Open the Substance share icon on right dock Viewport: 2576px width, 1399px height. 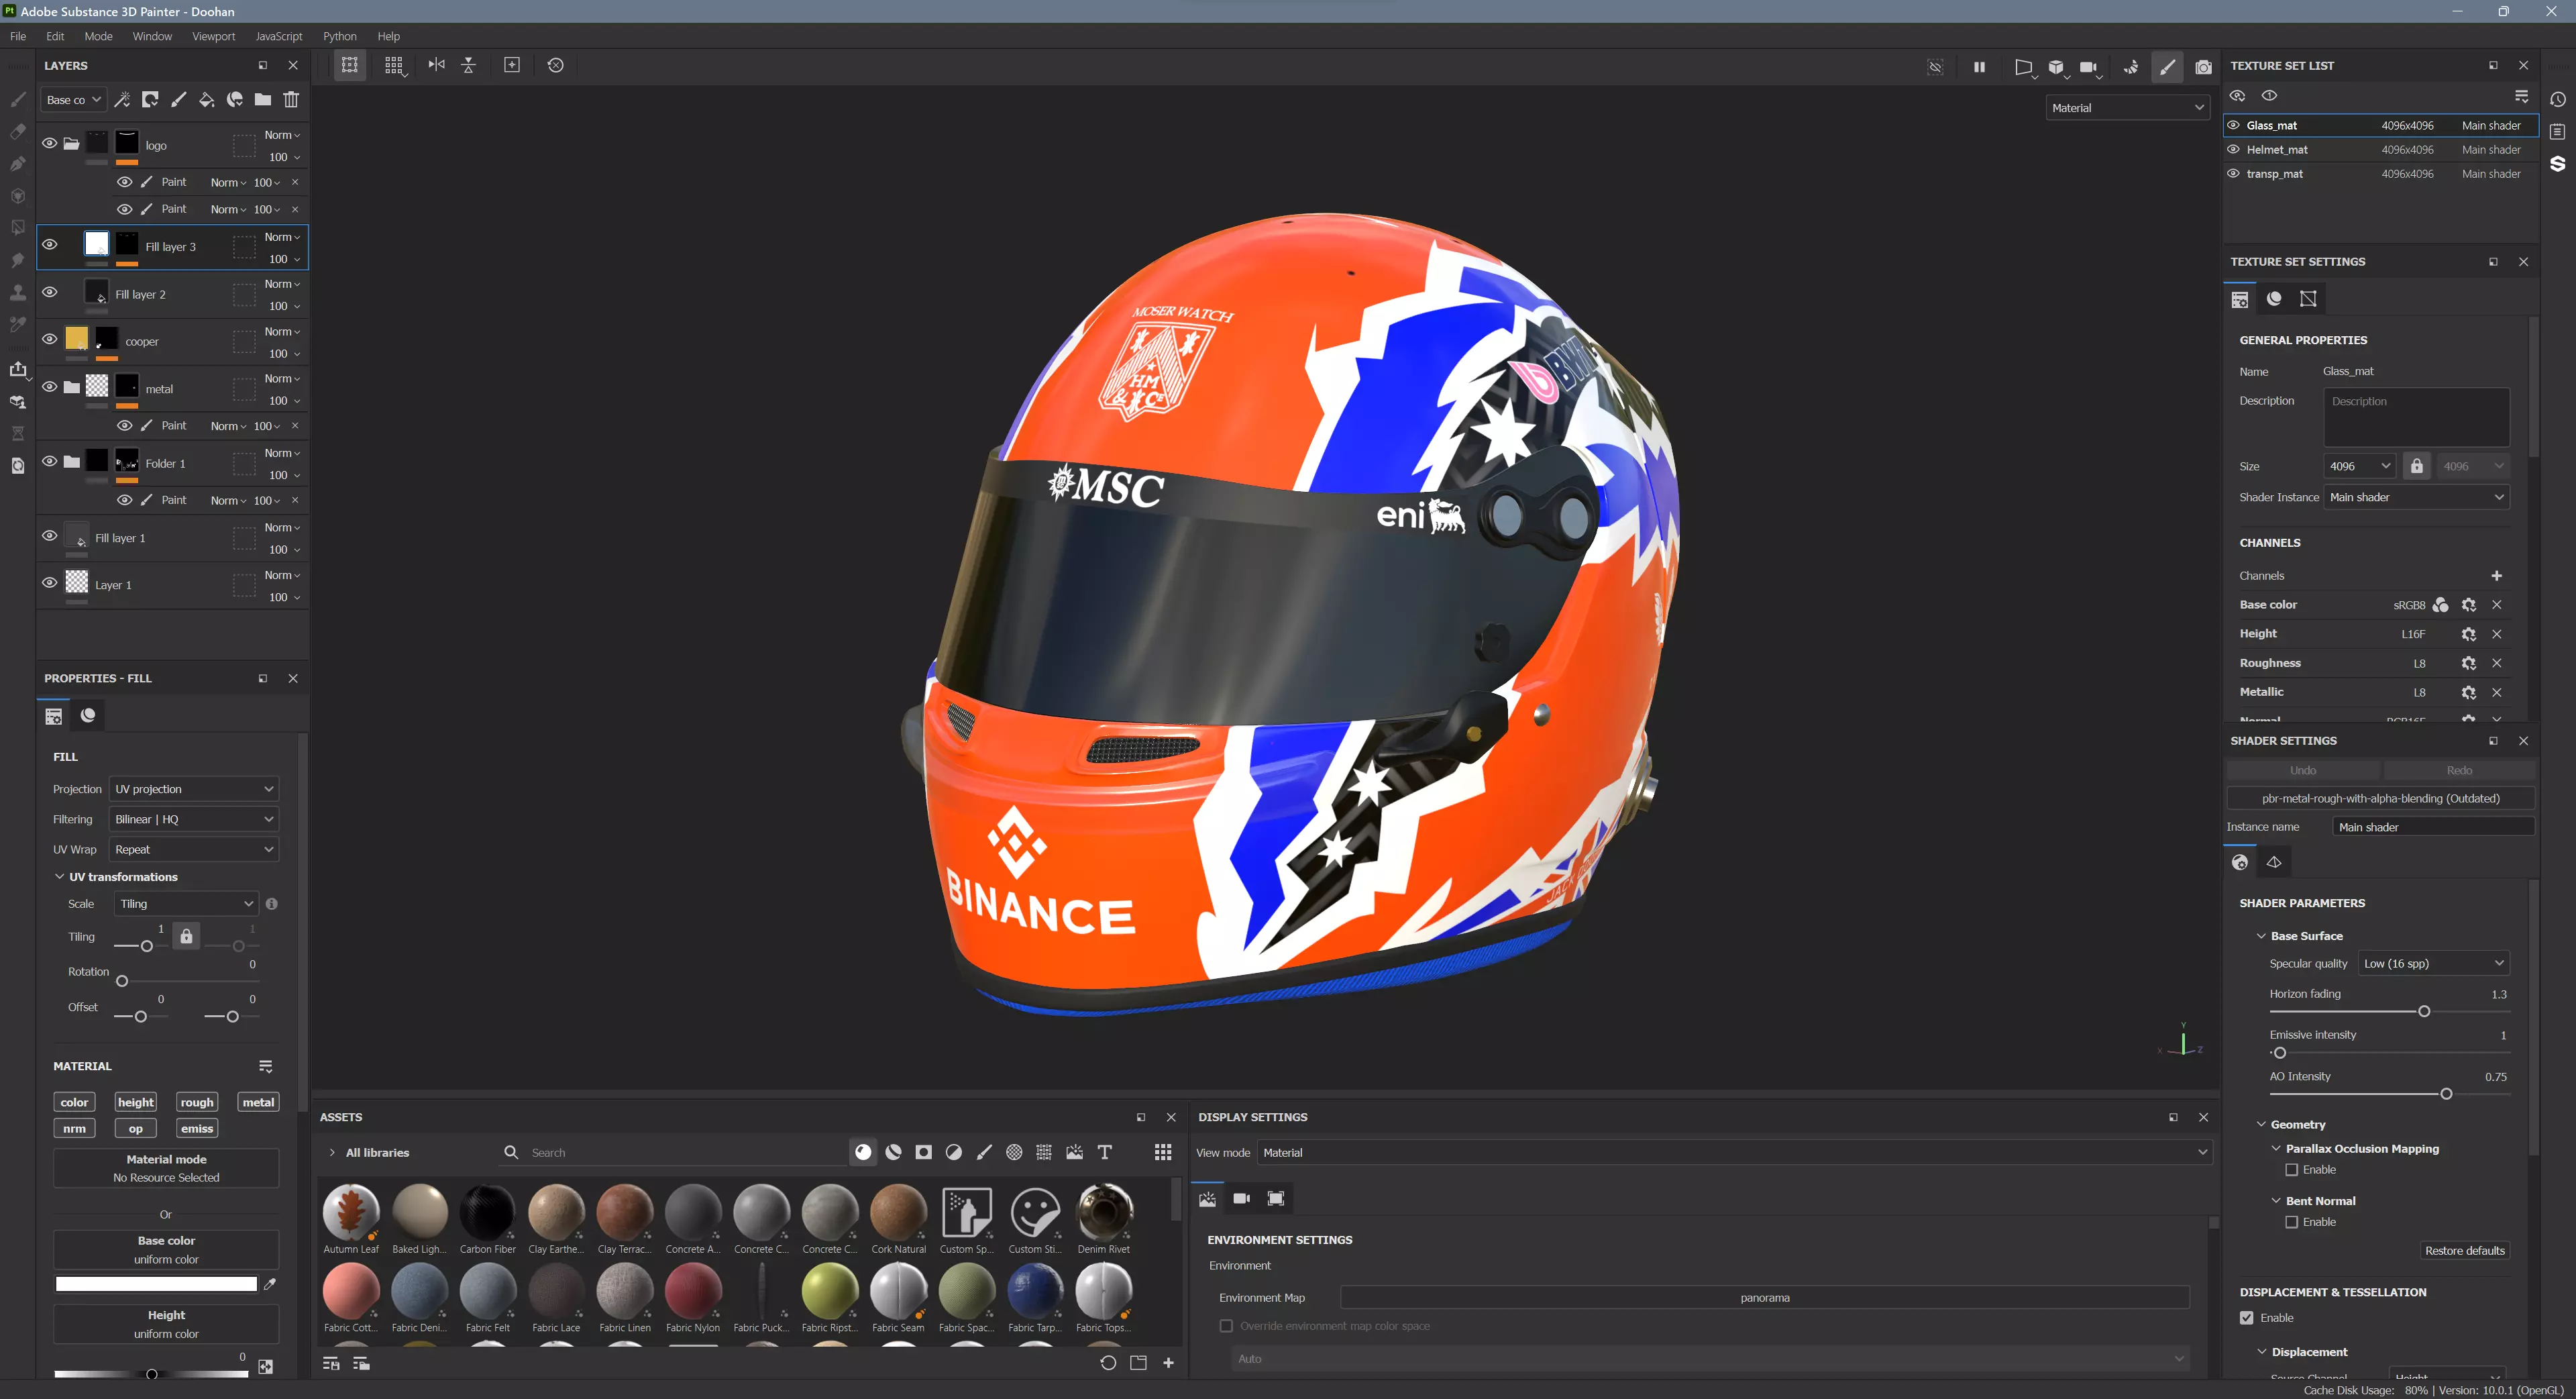2557,163
